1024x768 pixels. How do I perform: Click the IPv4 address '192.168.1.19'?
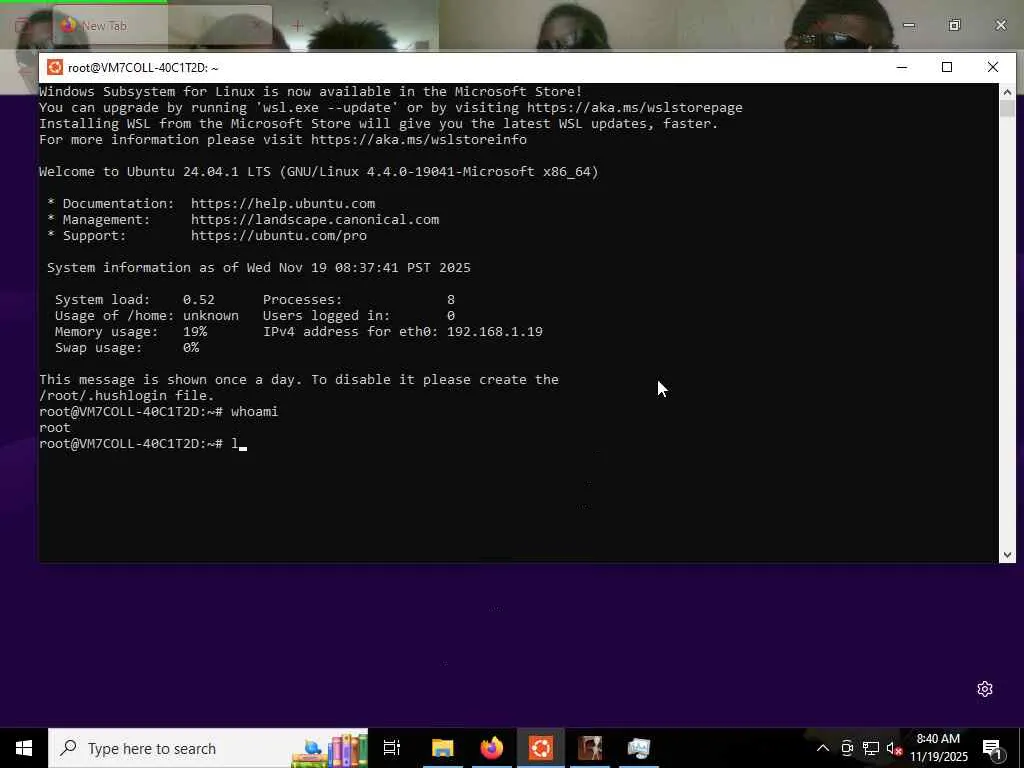click(x=494, y=332)
